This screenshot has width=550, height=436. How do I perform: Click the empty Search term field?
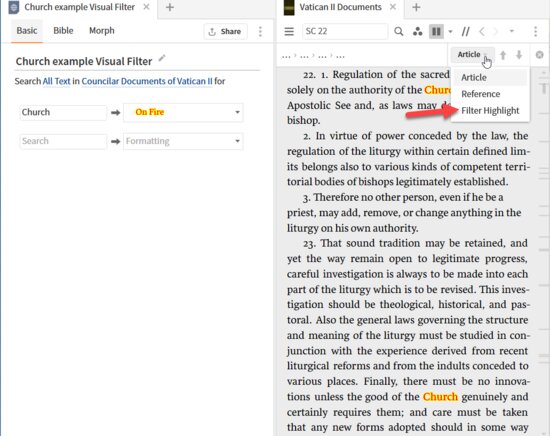(63, 141)
